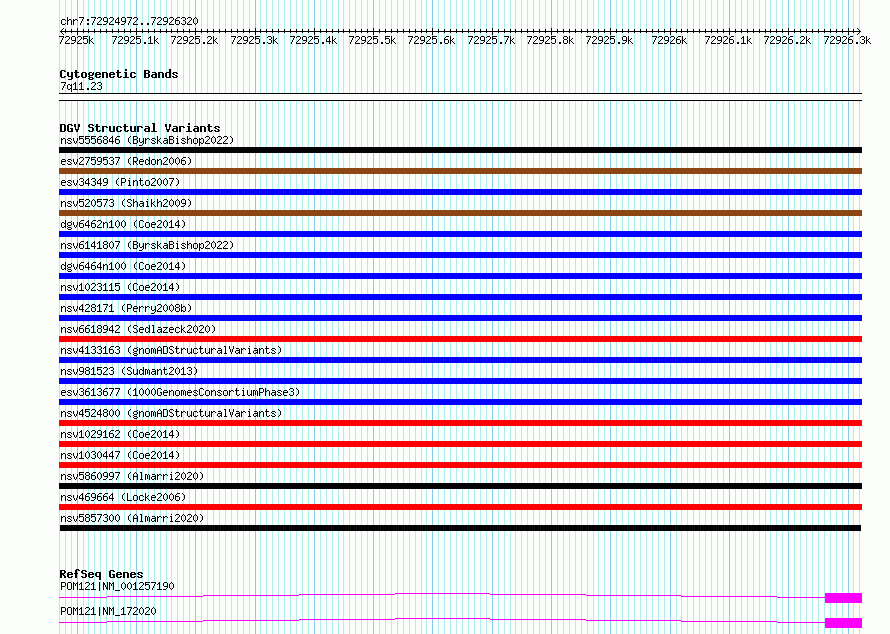Select the blue bar under nsv1023115
This screenshot has height=634, width=890.
click(460, 297)
